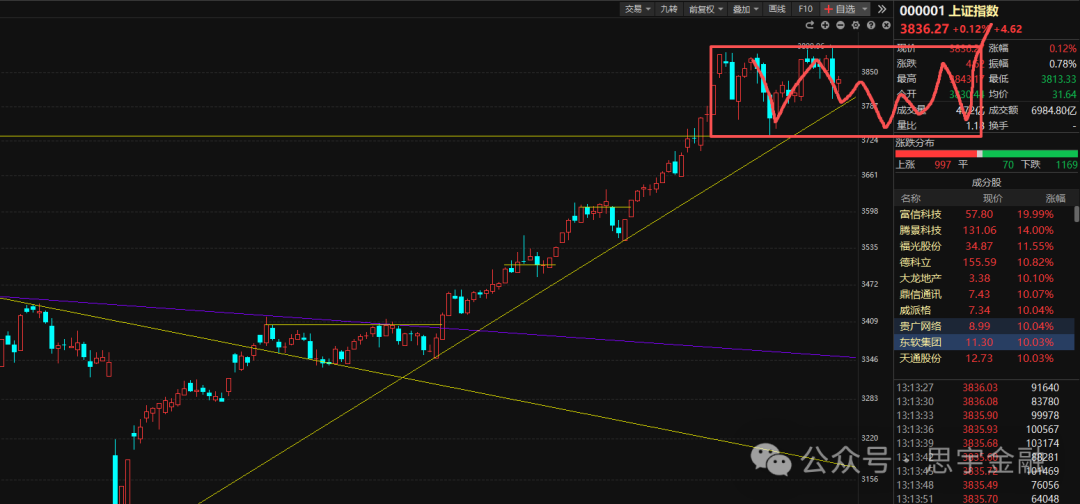
Task: Click the 最低 3813.33 value
Action: point(1058,79)
